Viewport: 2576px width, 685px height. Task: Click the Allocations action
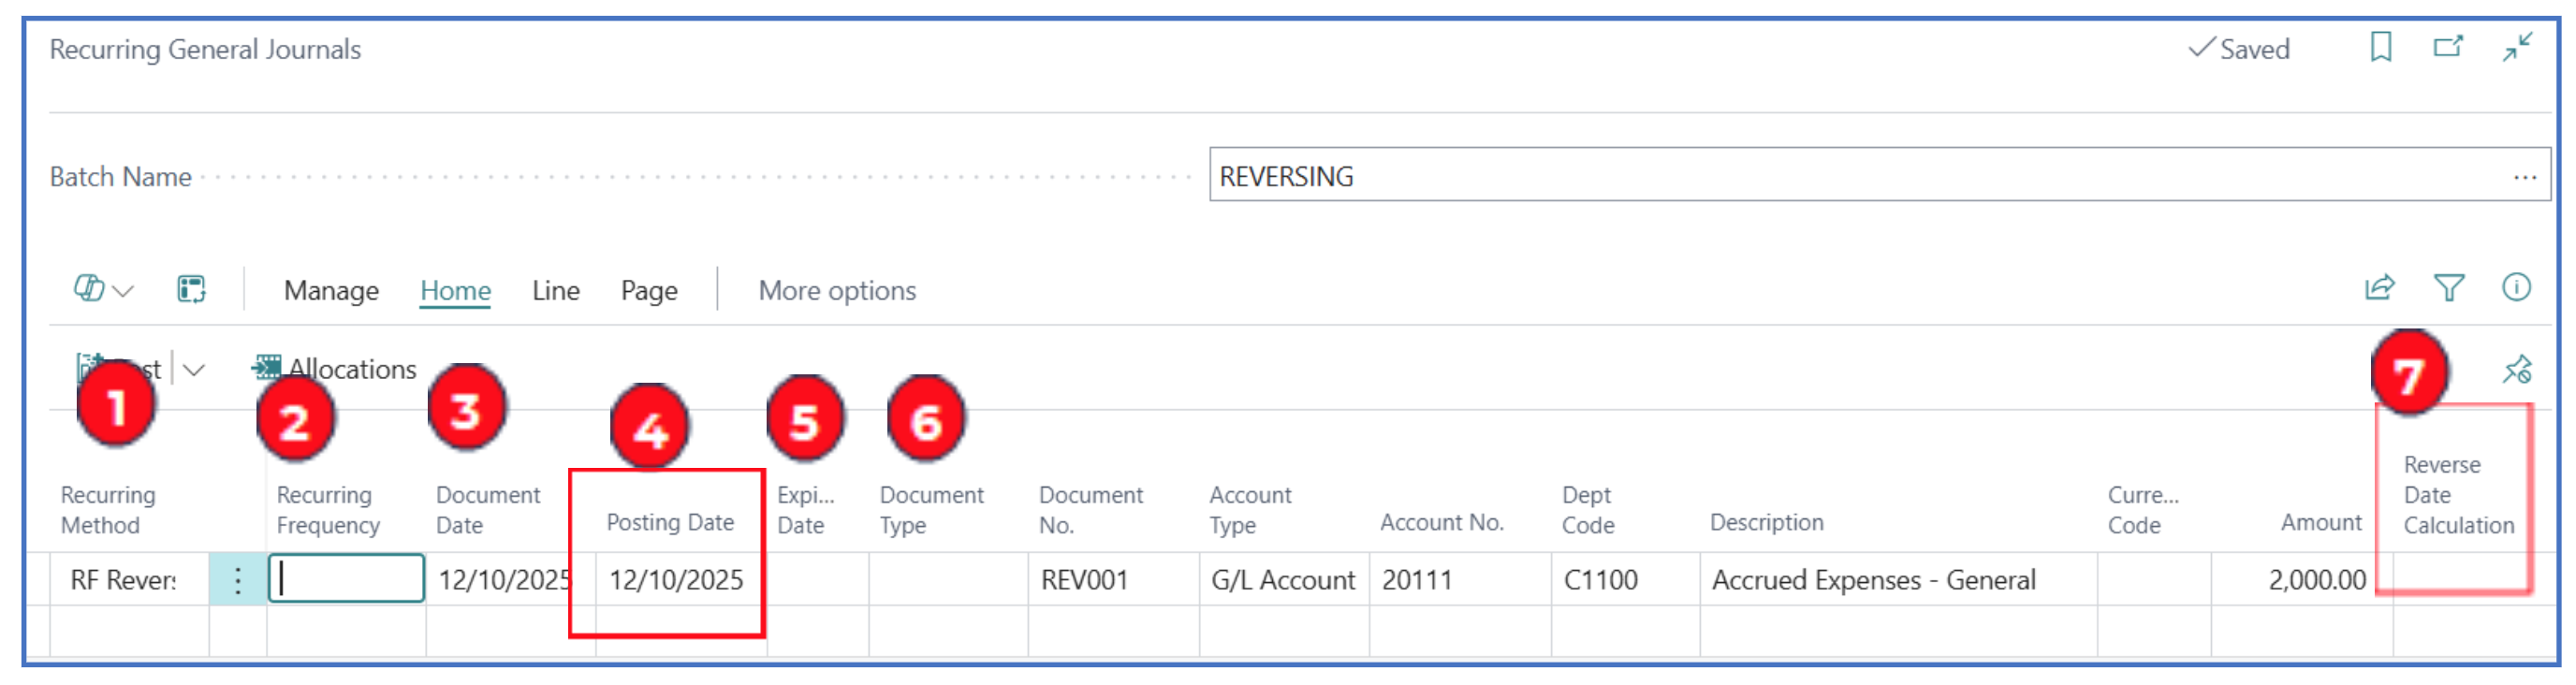(334, 369)
